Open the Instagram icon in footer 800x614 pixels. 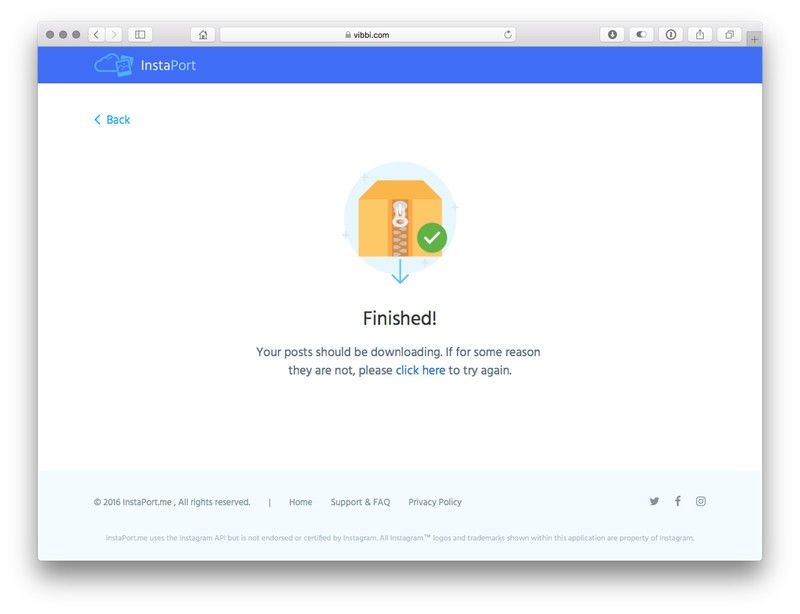701,501
